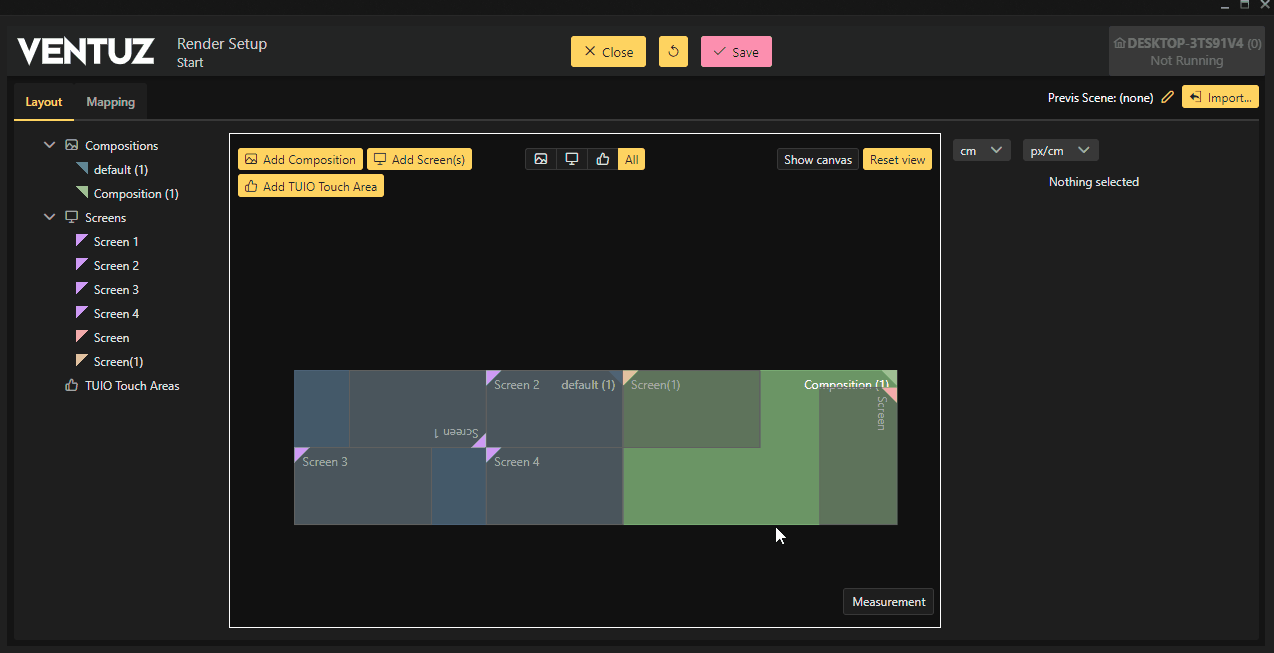Switch to the Layout tab
Screen dimensions: 1274x653
coord(44,102)
